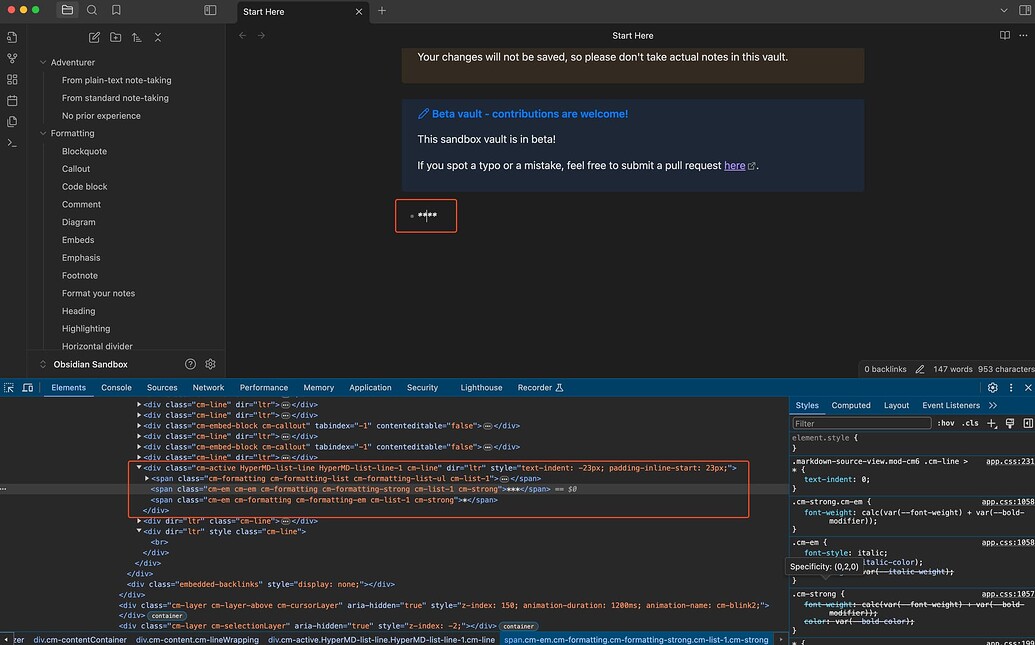This screenshot has width=1035, height=645.
Task: Create a new folder in file explorer
Action: point(116,38)
